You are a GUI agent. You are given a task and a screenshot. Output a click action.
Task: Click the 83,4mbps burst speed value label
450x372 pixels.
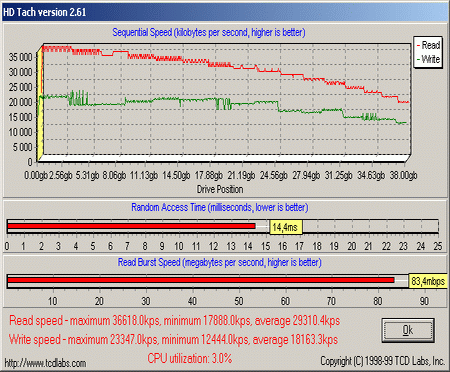click(428, 281)
